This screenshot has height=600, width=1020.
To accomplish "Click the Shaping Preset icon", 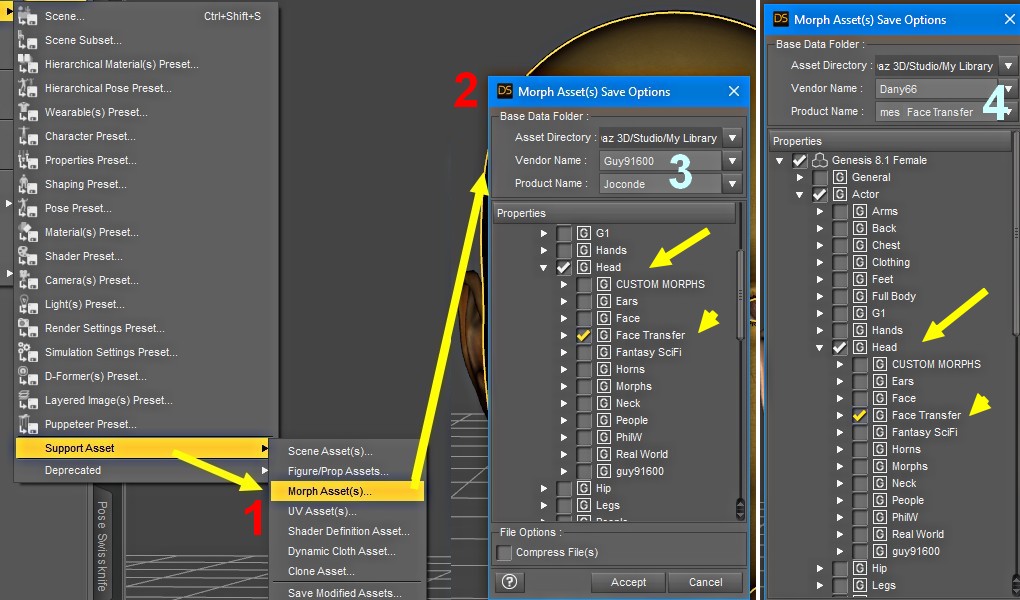I will pos(27,185).
